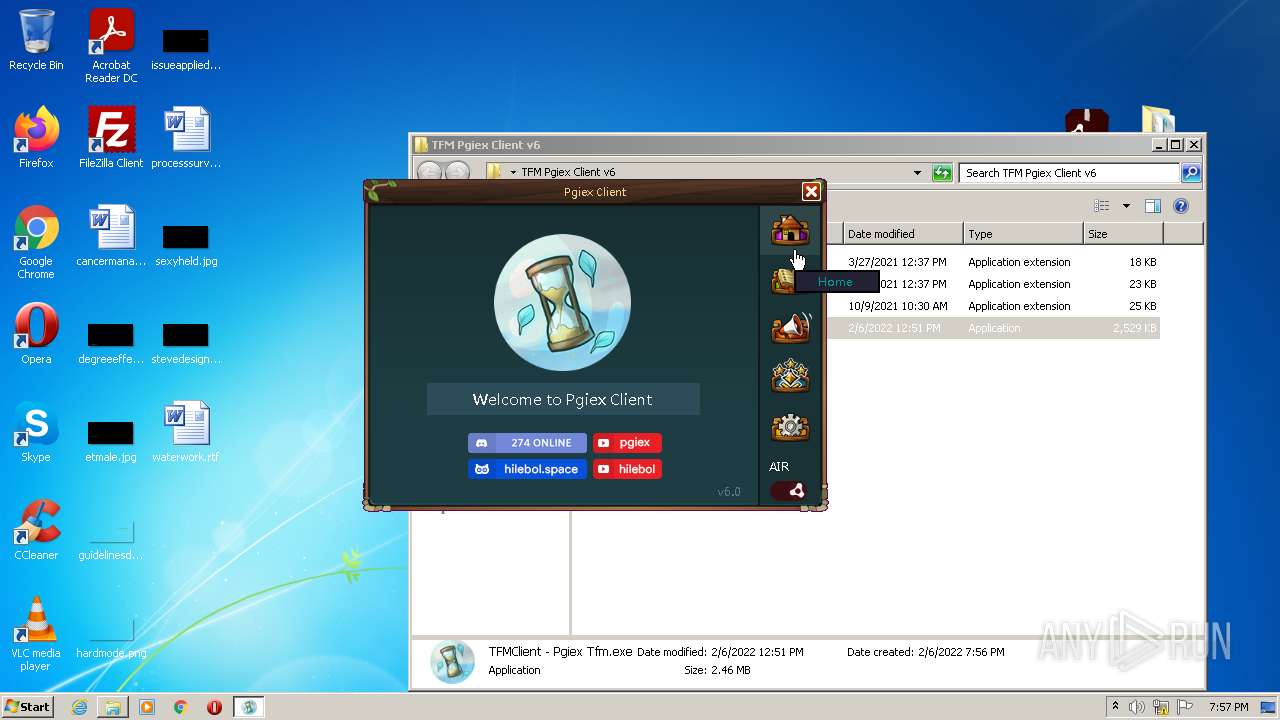Open the hilebol YouTube link
1280x720 pixels.
(627, 469)
